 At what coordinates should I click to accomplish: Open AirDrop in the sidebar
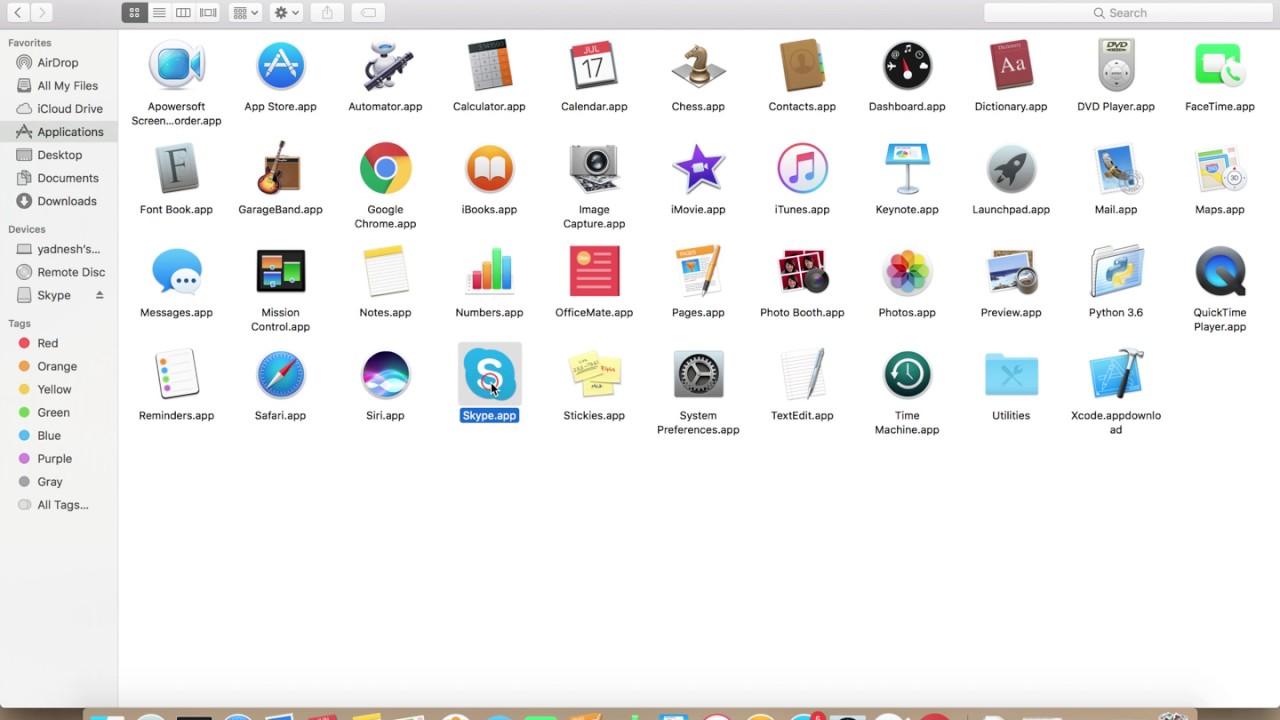click(58, 62)
